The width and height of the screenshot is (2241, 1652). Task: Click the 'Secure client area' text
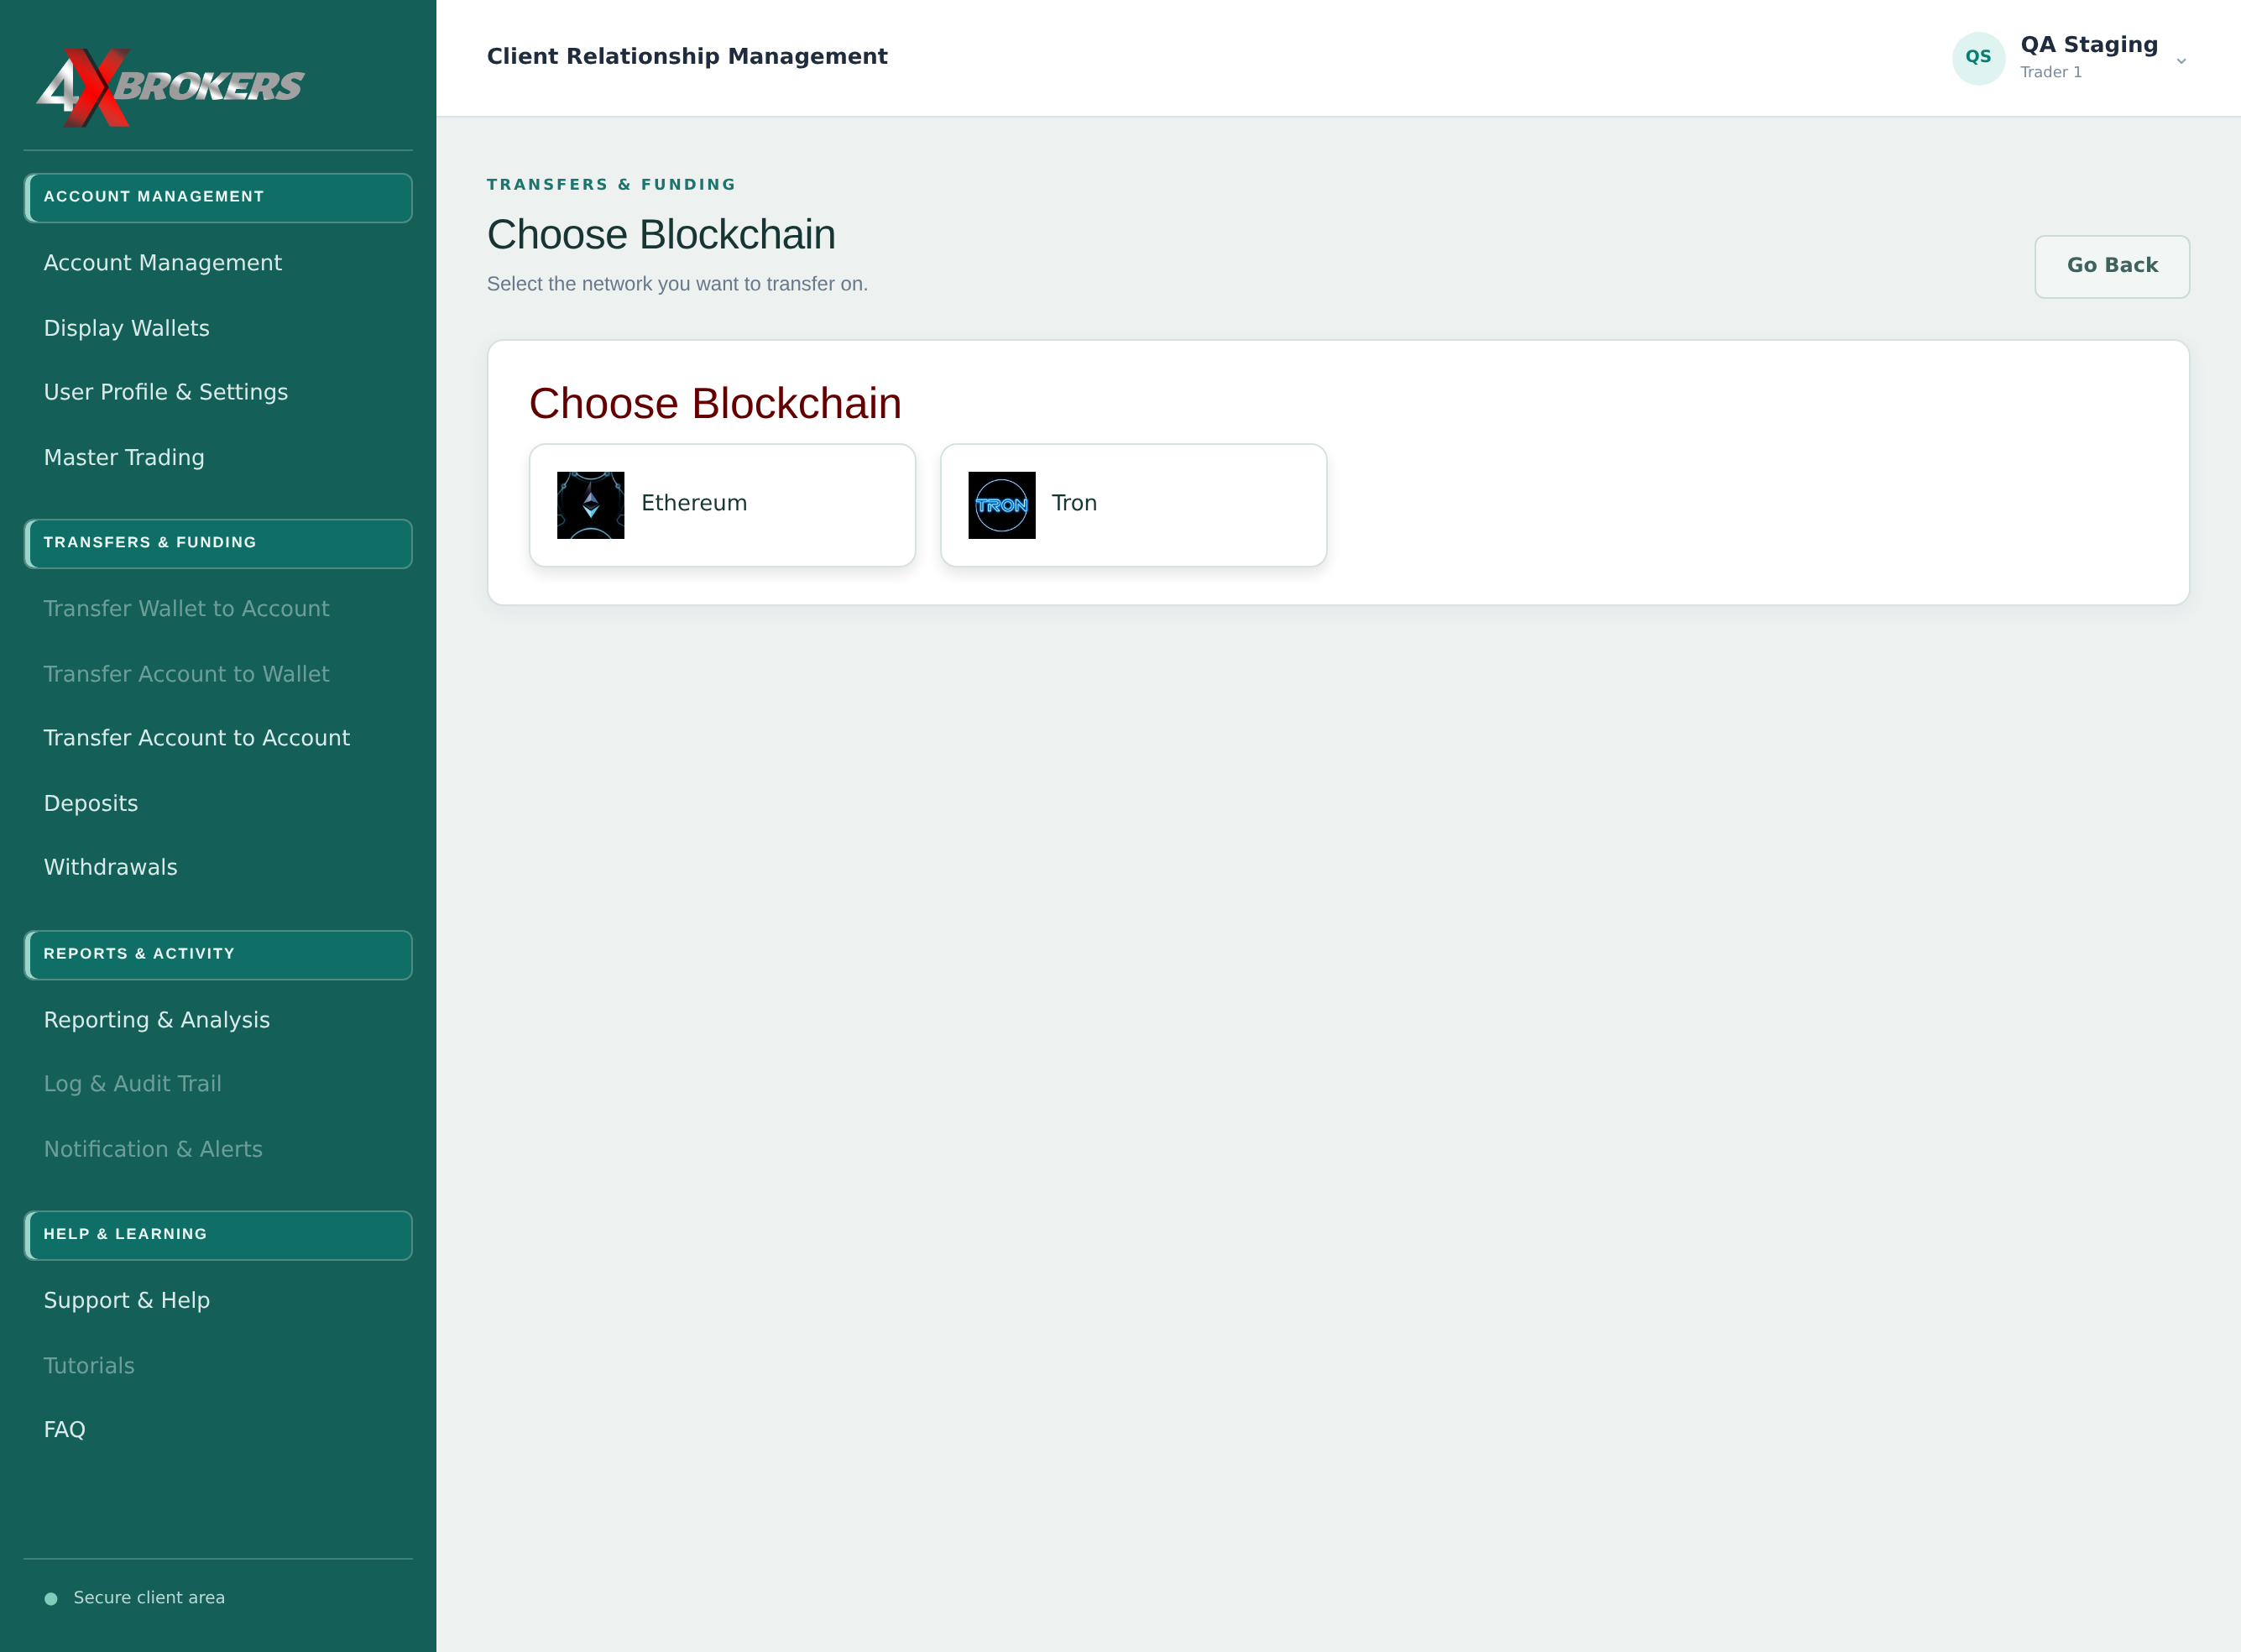(x=149, y=1598)
